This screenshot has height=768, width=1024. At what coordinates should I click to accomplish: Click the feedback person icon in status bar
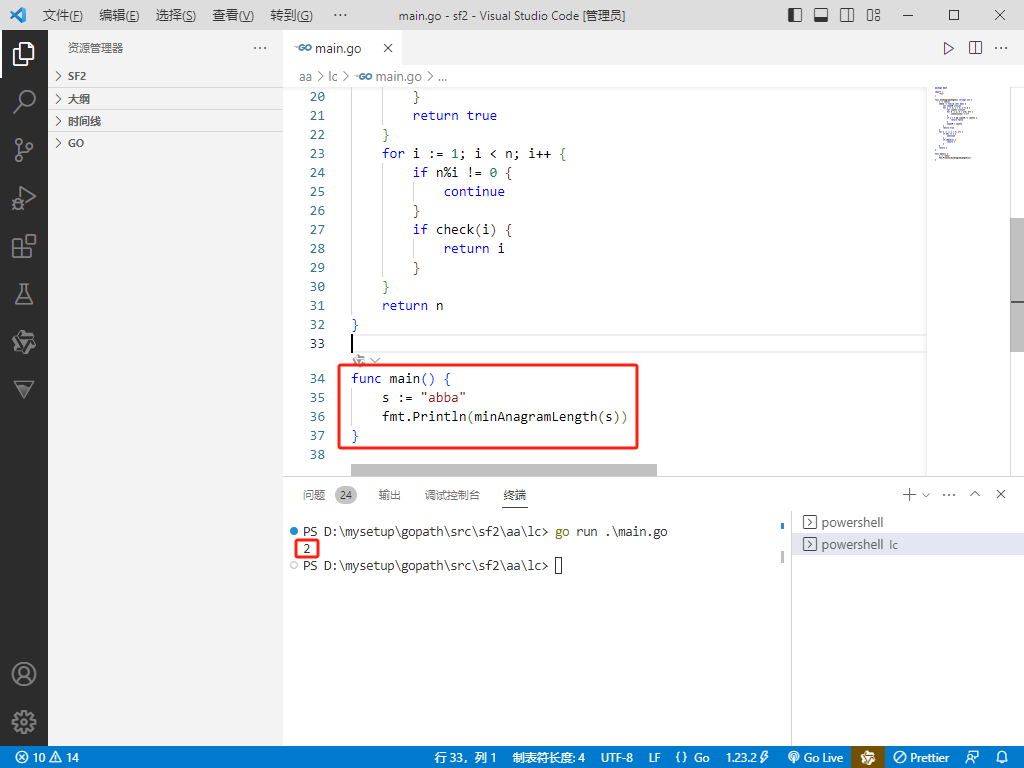tap(972, 758)
